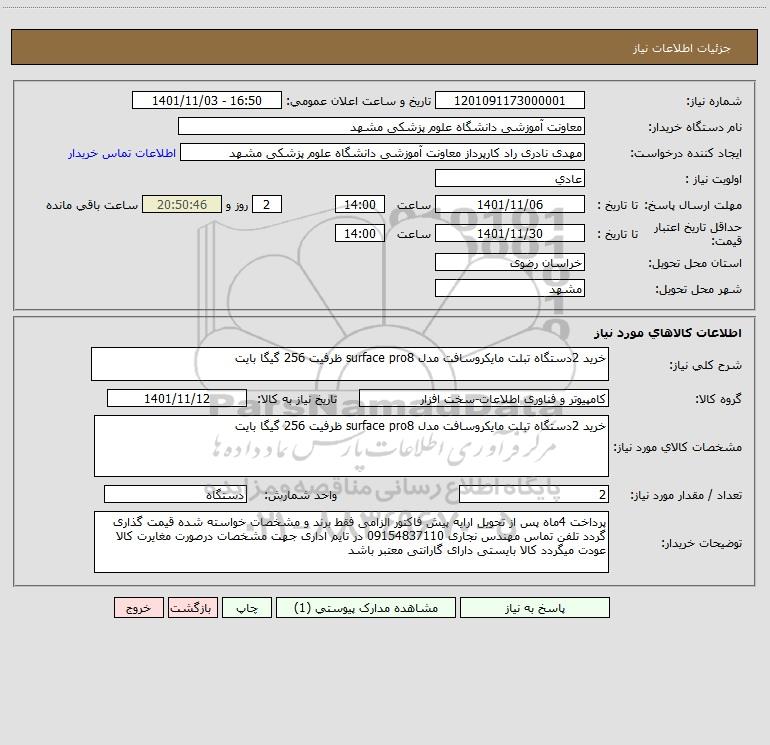Click the deadline time field 14:00 beside 1401/11/06

point(359,204)
